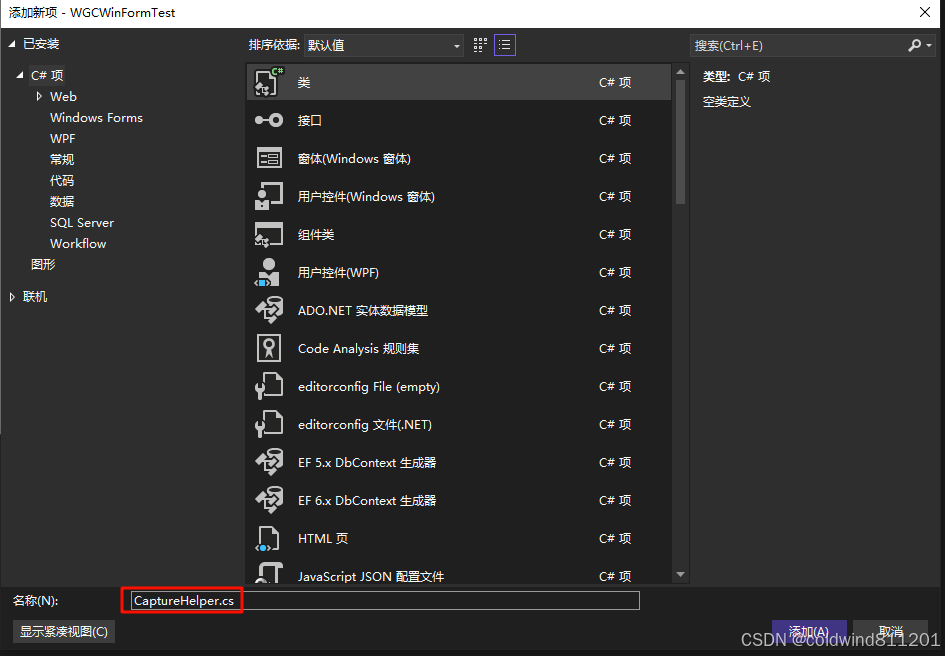Switch to medium icons list view
Image resolution: width=945 pixels, height=656 pixels.
point(505,45)
